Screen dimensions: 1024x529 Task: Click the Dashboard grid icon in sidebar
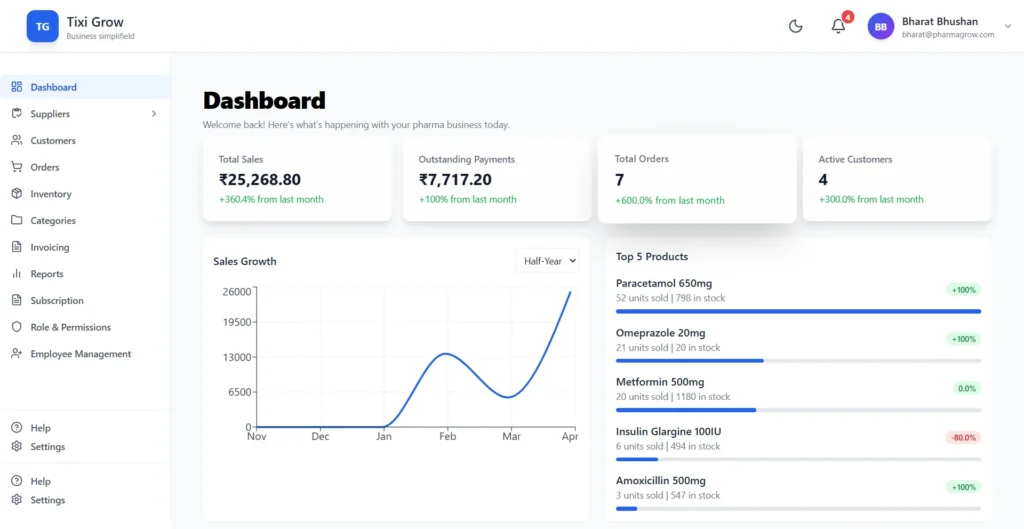click(x=17, y=87)
